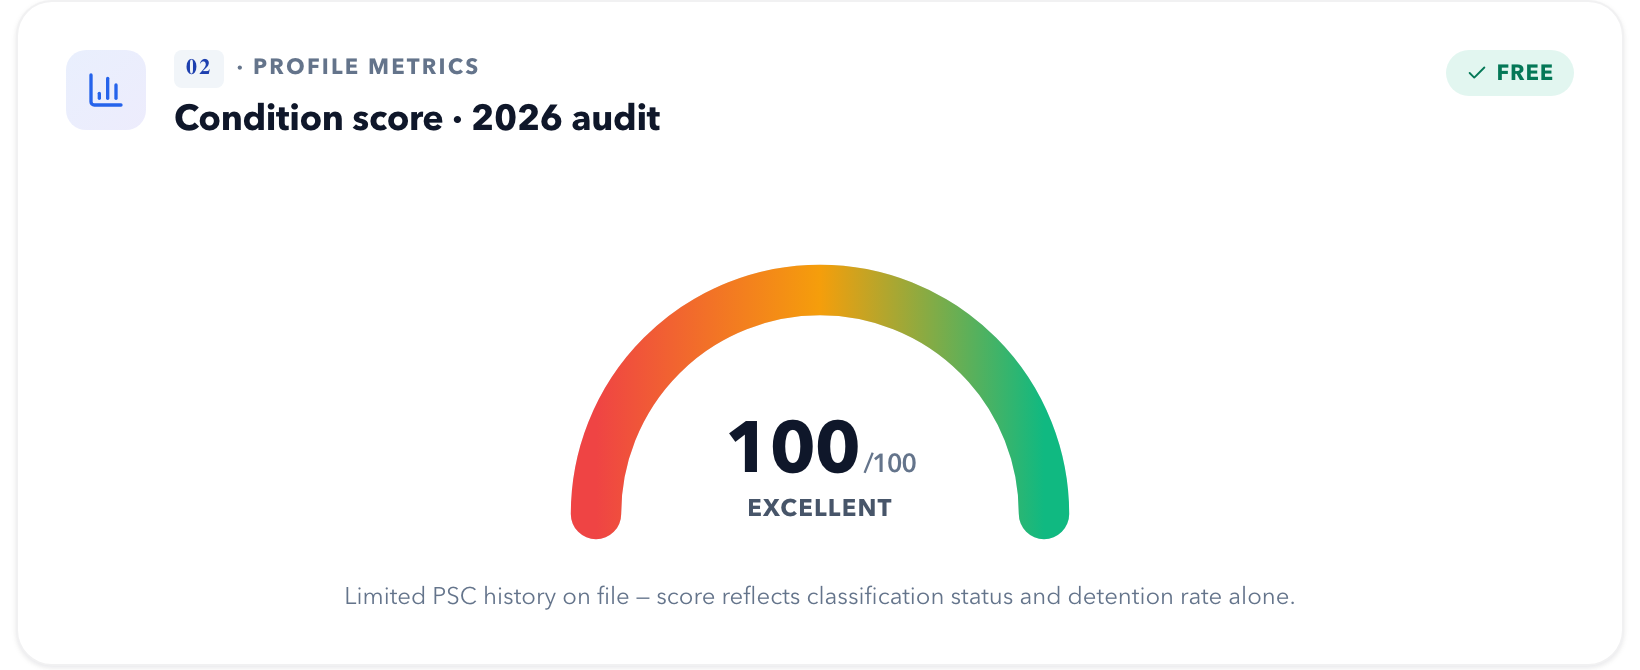Click the large 100 score value
The width and height of the screenshot is (1640, 670).
point(793,447)
